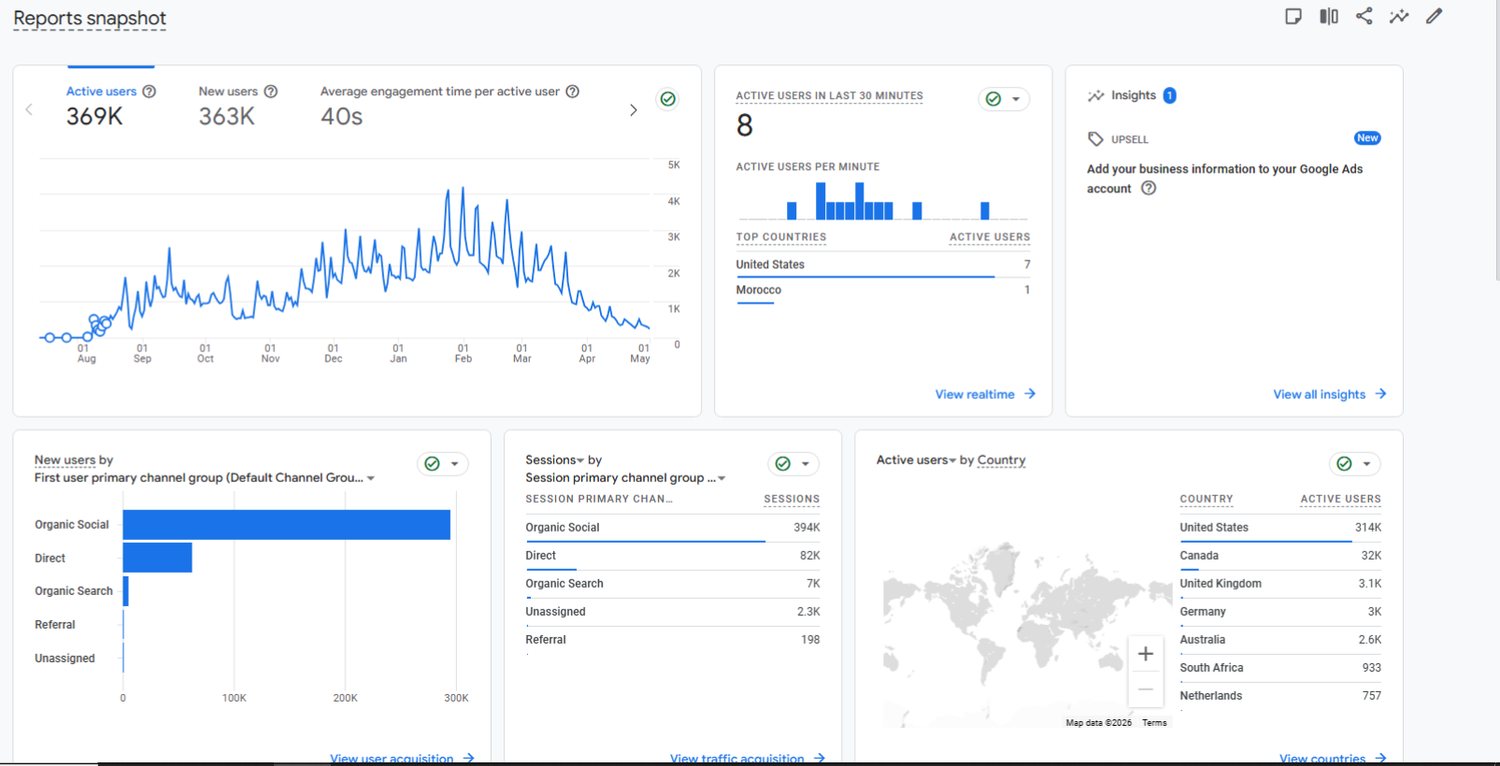Click the Insights trend icon in the card
This screenshot has width=1500, height=766.
1096,95
